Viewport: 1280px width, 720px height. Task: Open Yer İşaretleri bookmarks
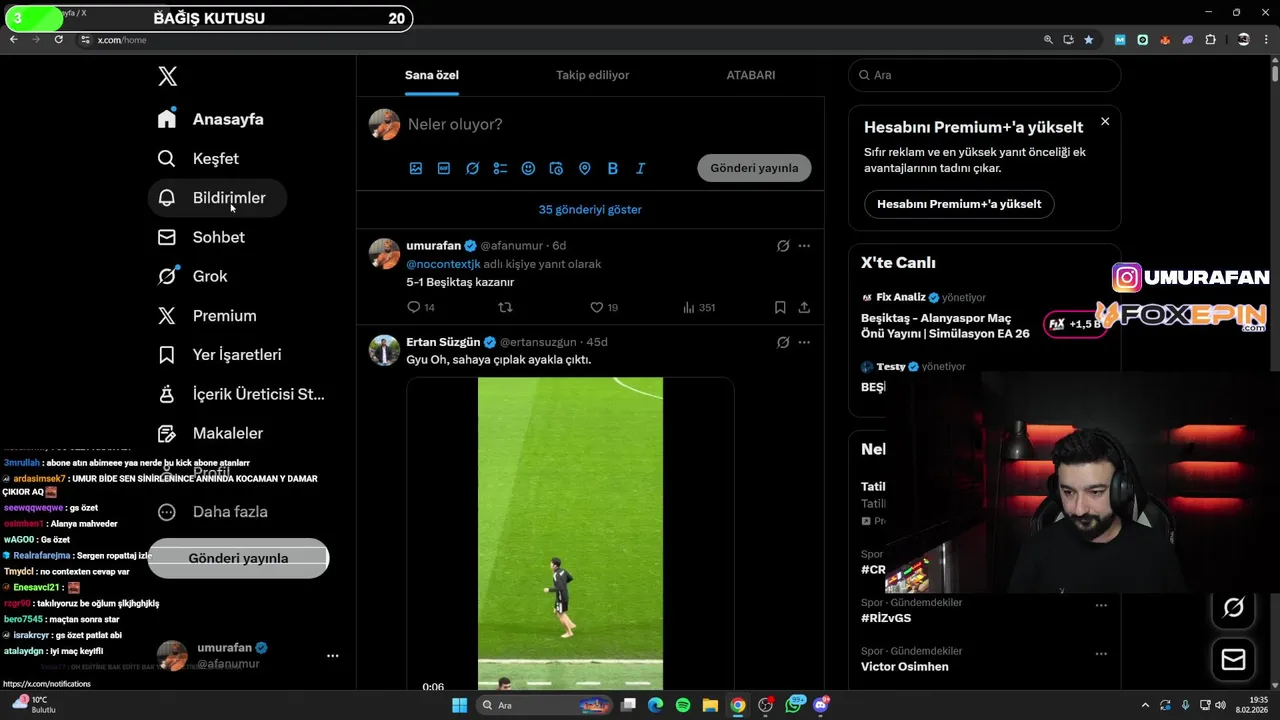(219, 355)
